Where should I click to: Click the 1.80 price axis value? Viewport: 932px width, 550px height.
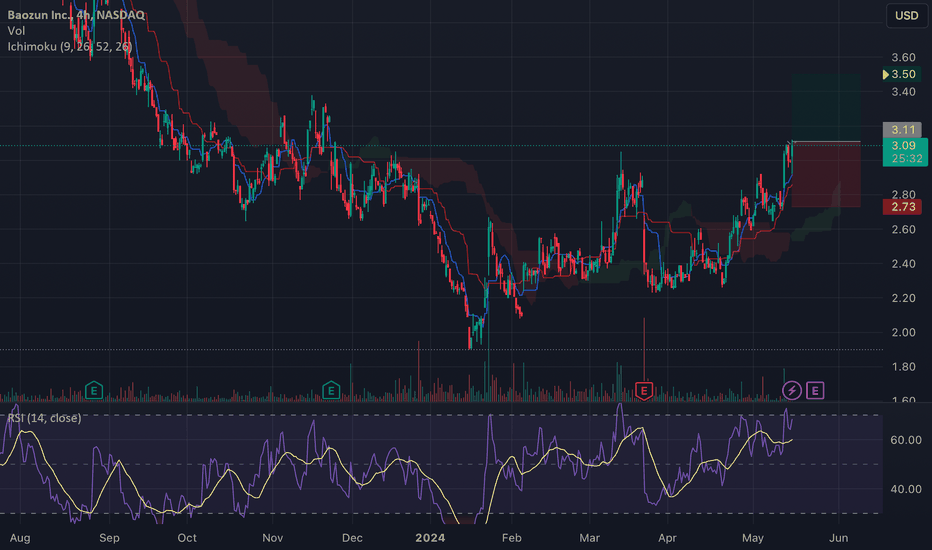[903, 367]
